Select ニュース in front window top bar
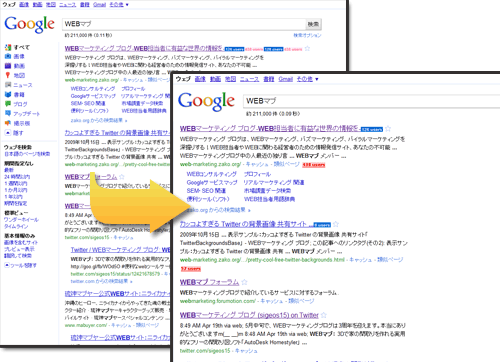This screenshot has width=500, height=362. point(249,79)
